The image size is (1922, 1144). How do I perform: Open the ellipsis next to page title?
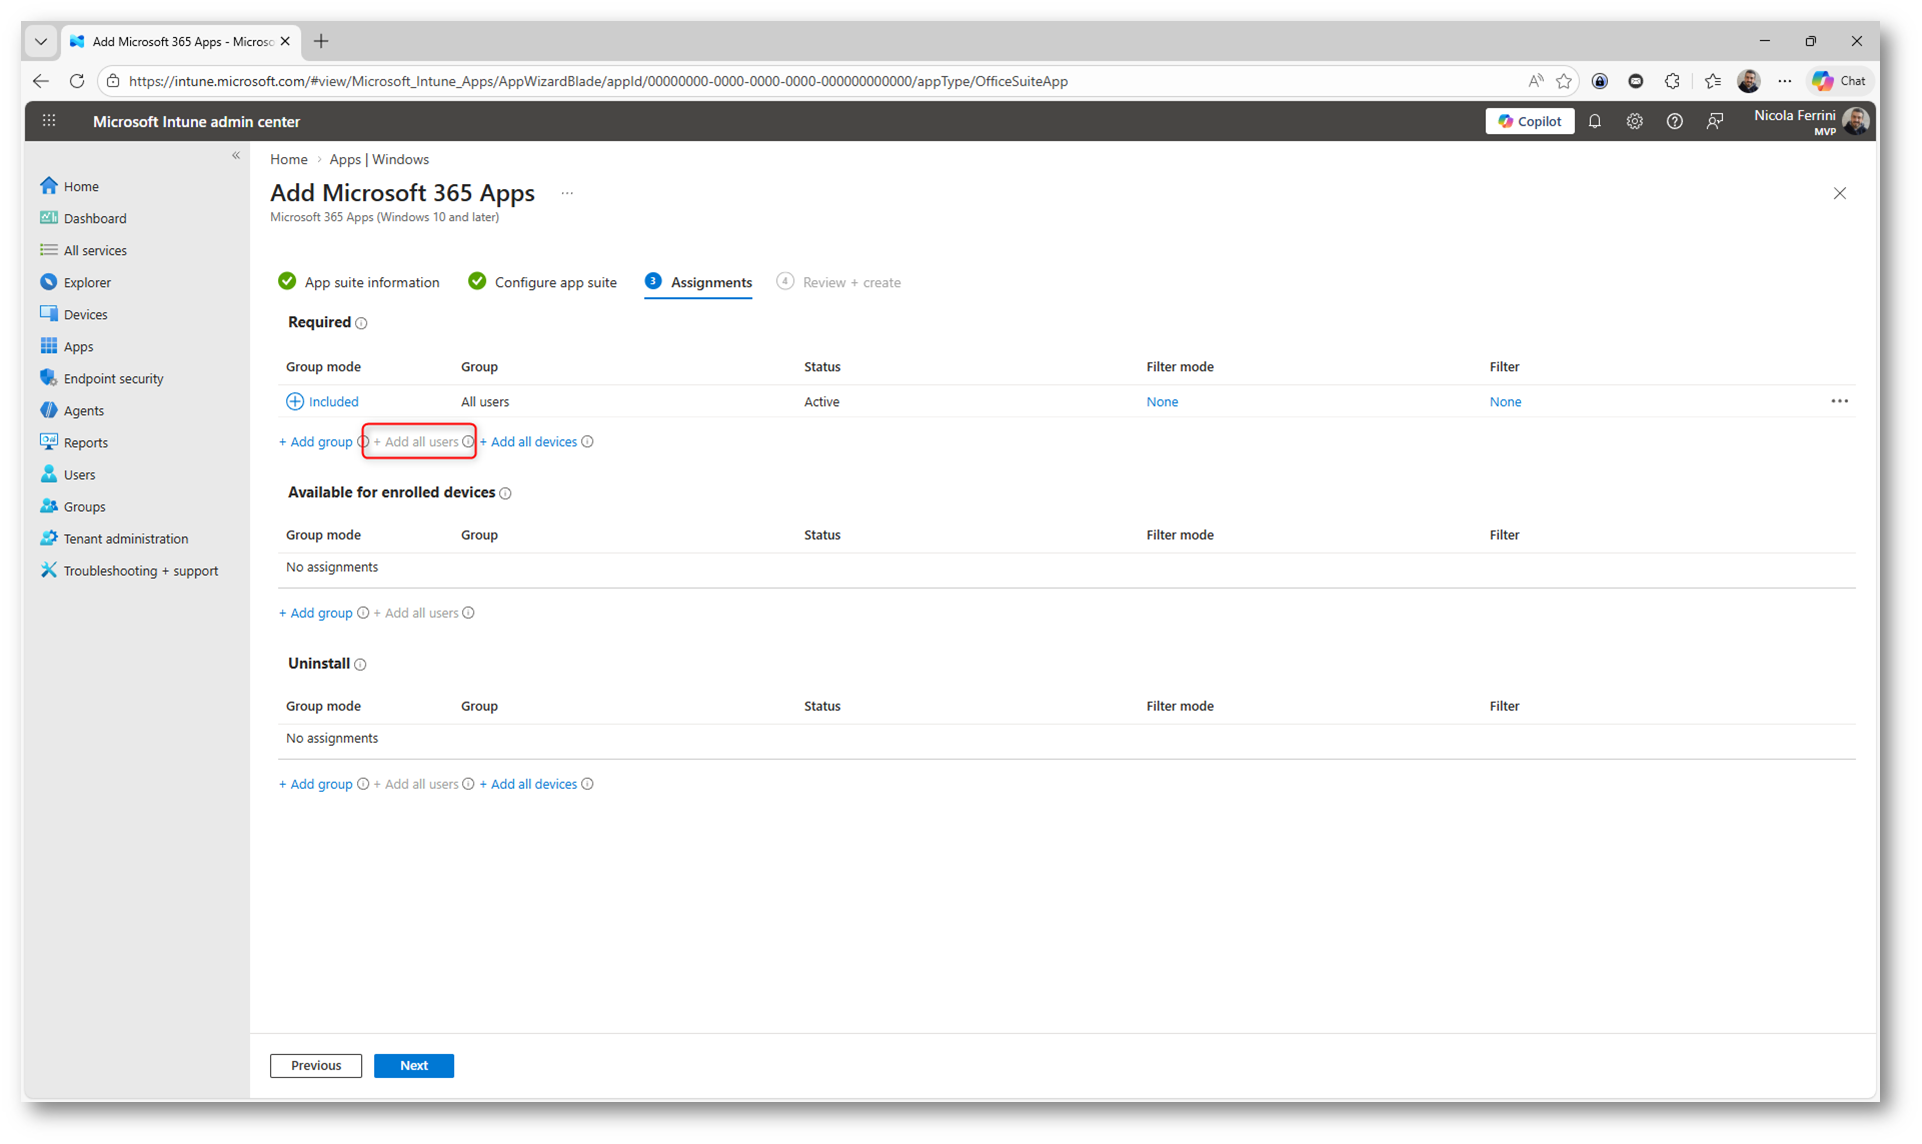tap(567, 193)
